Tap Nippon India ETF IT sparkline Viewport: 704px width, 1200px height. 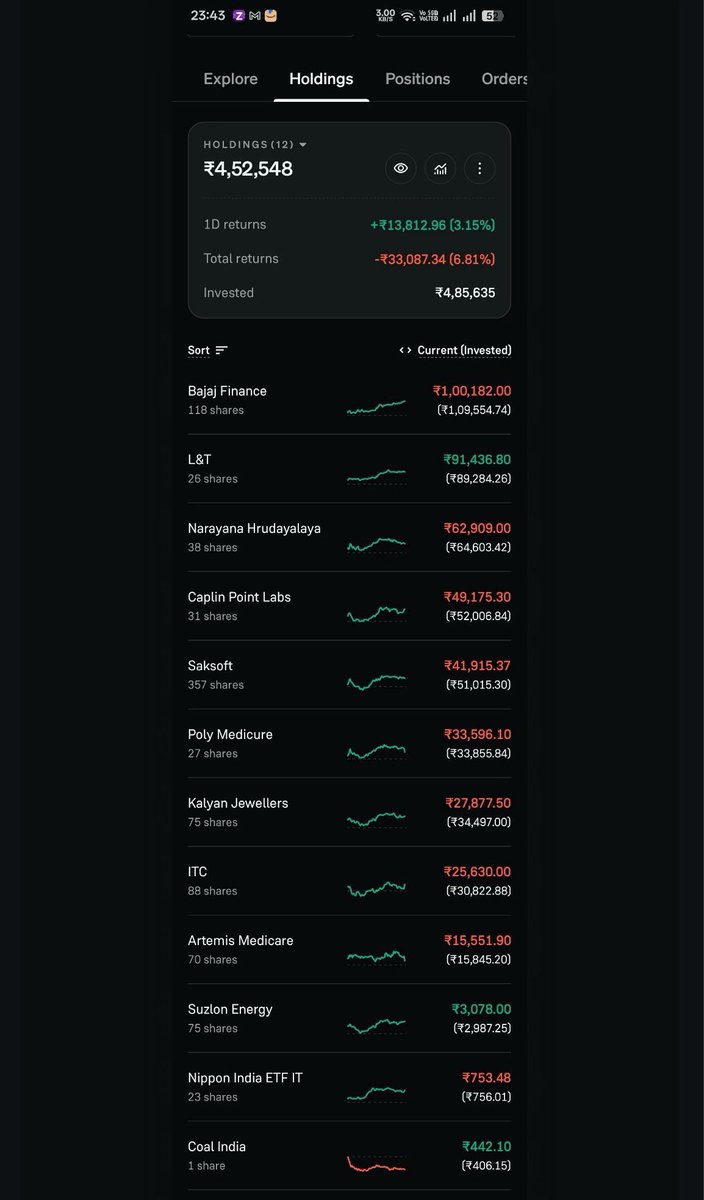376,1094
